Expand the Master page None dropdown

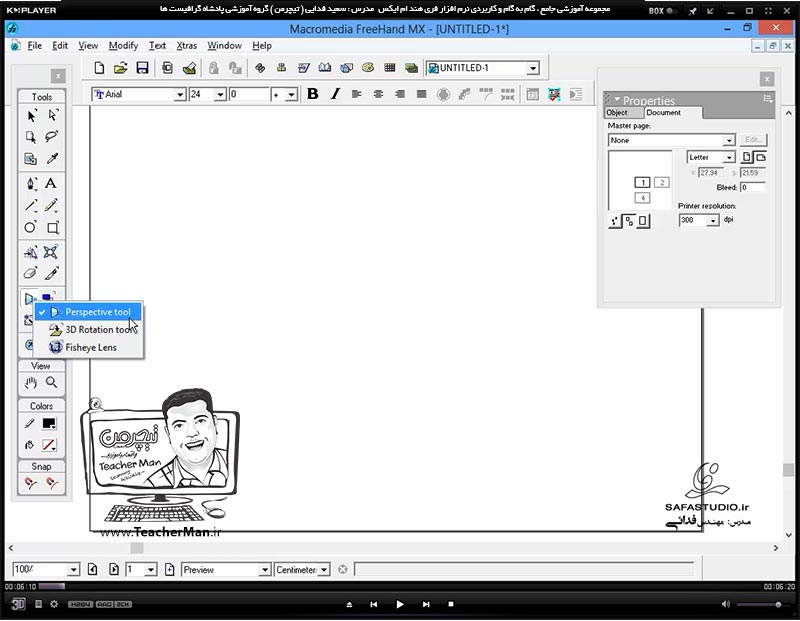[x=729, y=140]
